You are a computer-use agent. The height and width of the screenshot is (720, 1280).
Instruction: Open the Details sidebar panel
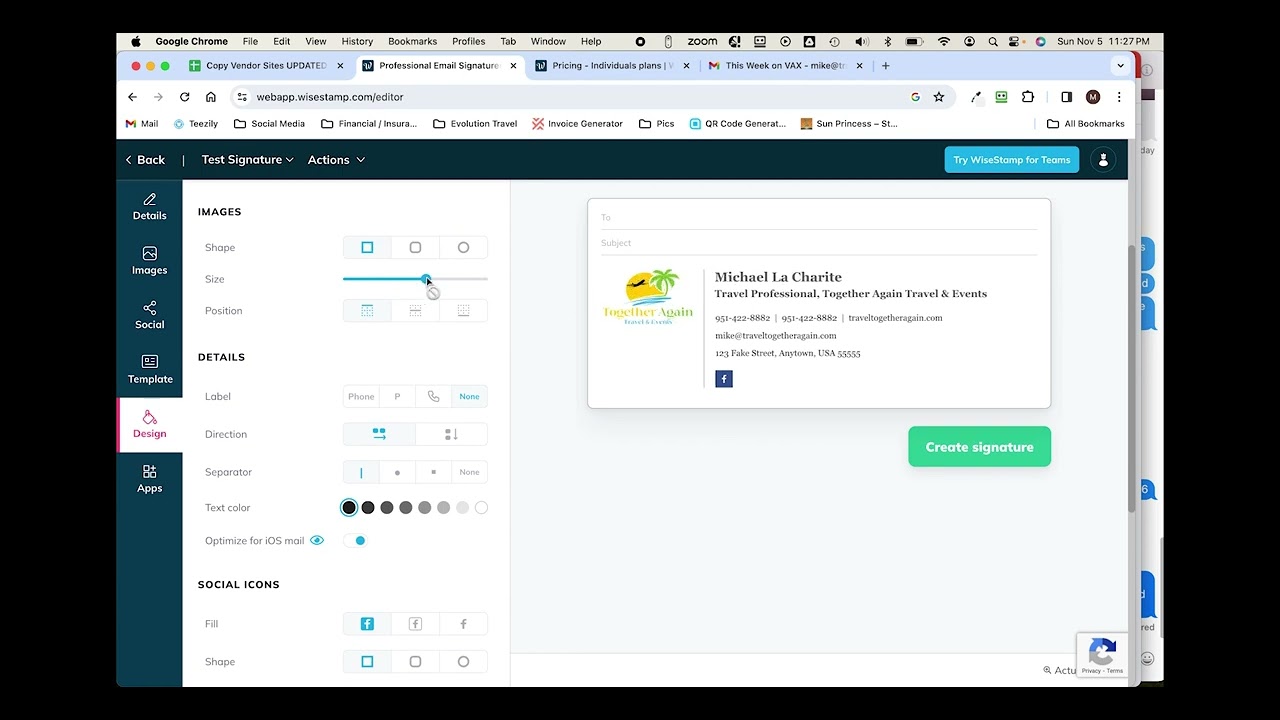click(149, 206)
